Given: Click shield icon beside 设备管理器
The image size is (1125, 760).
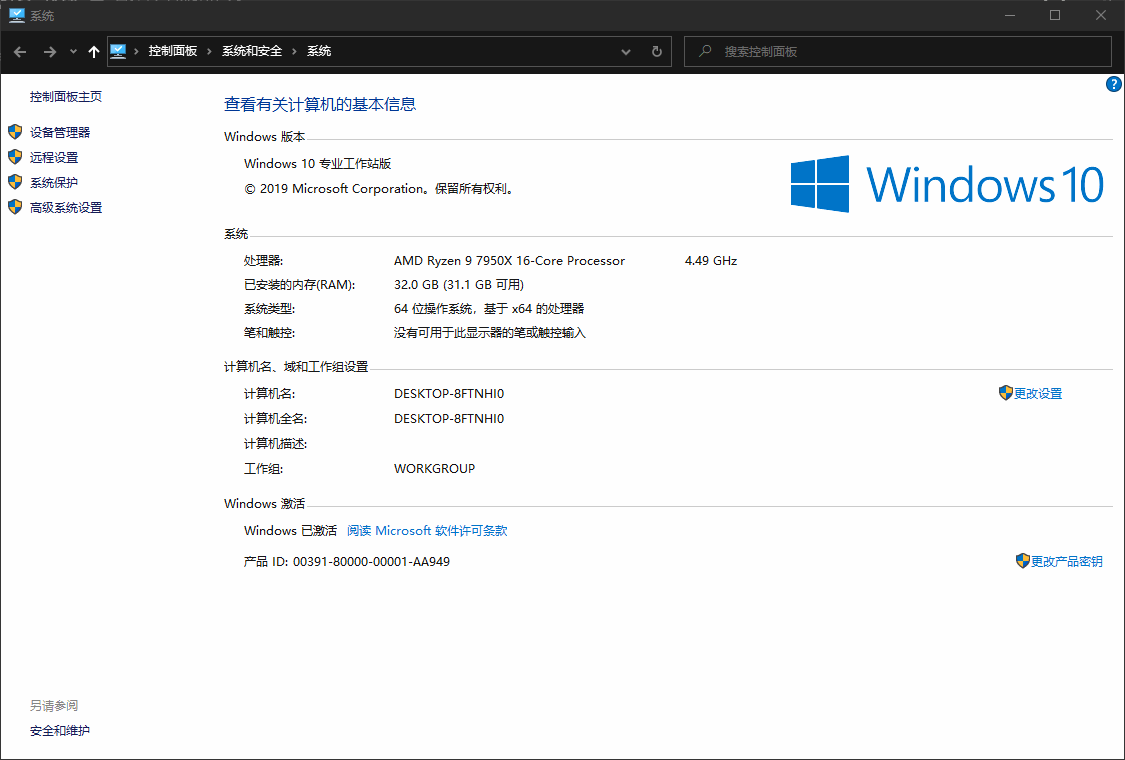Looking at the screenshot, I should point(15,131).
